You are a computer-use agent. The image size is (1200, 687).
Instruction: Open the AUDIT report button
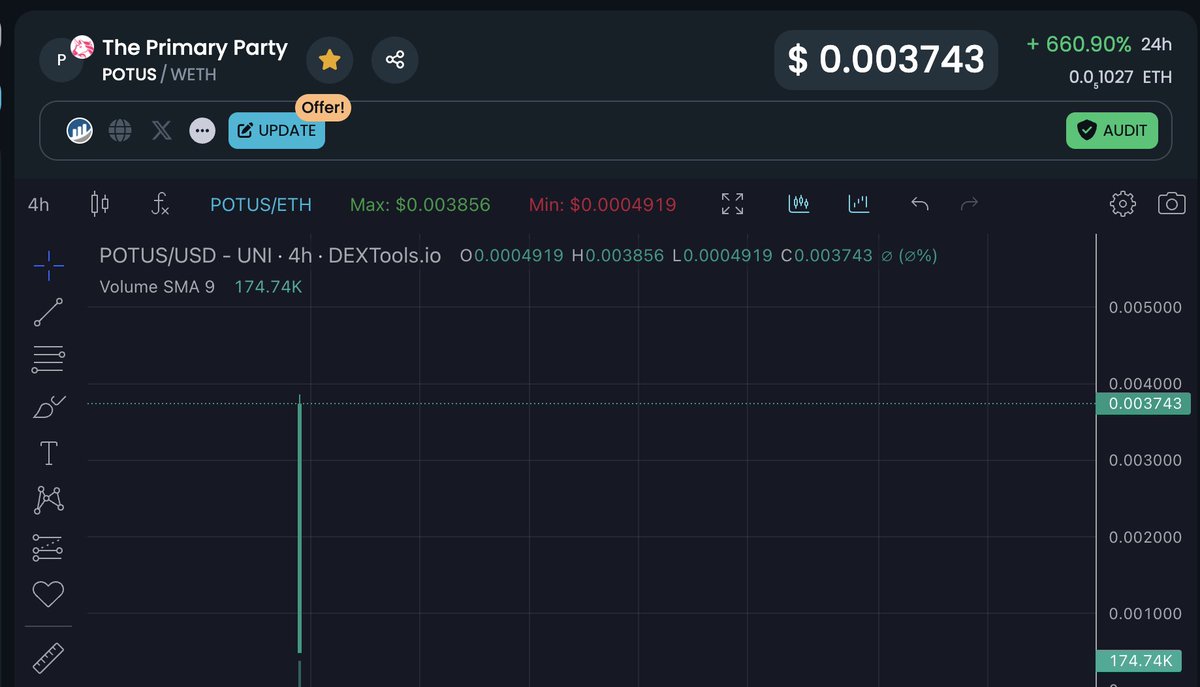coord(1112,130)
